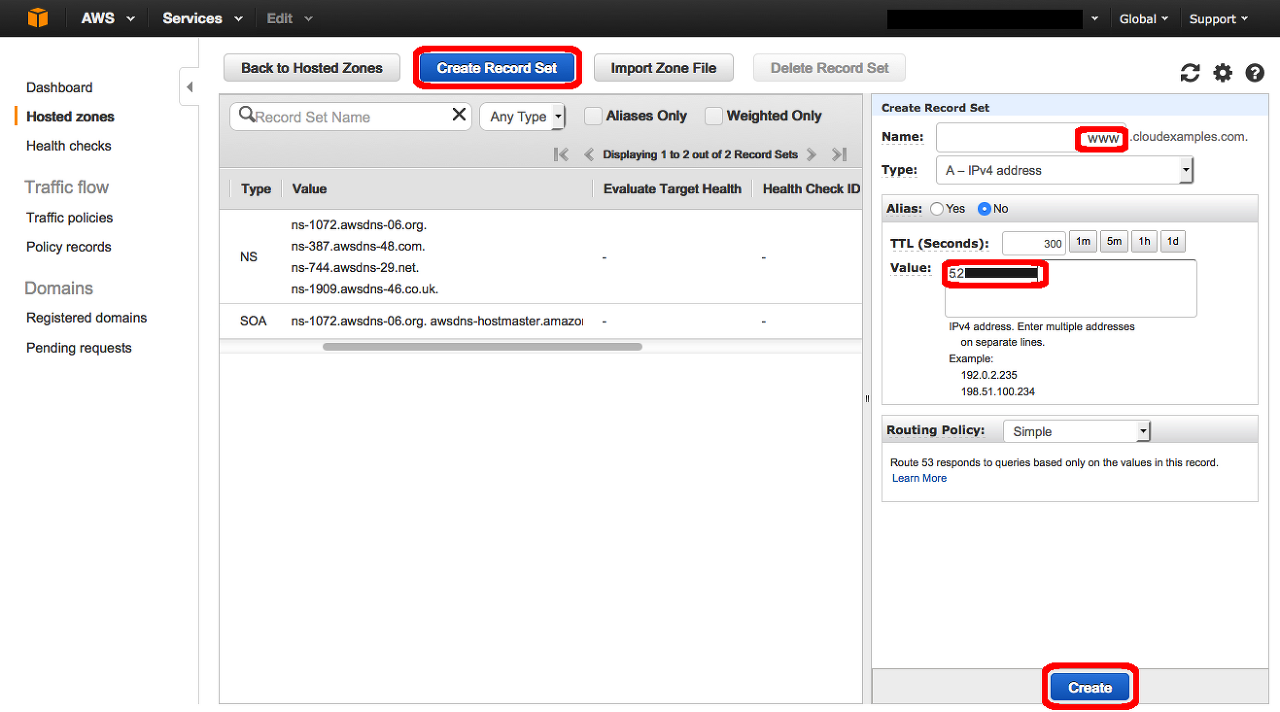Open the Global region dropdown

[x=1145, y=19]
